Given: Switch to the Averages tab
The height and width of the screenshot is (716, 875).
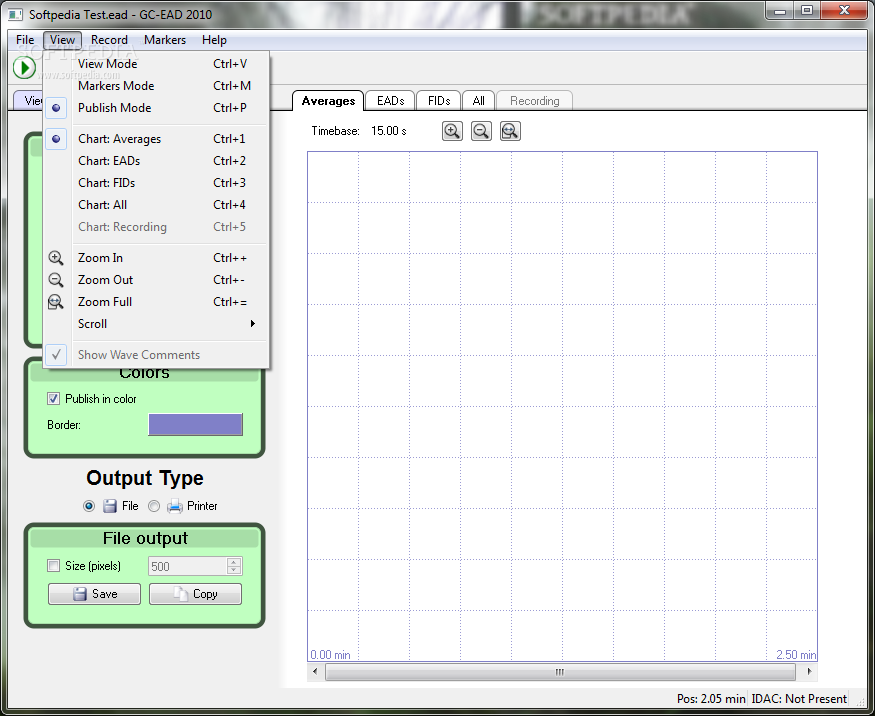Looking at the screenshot, I should (328, 101).
